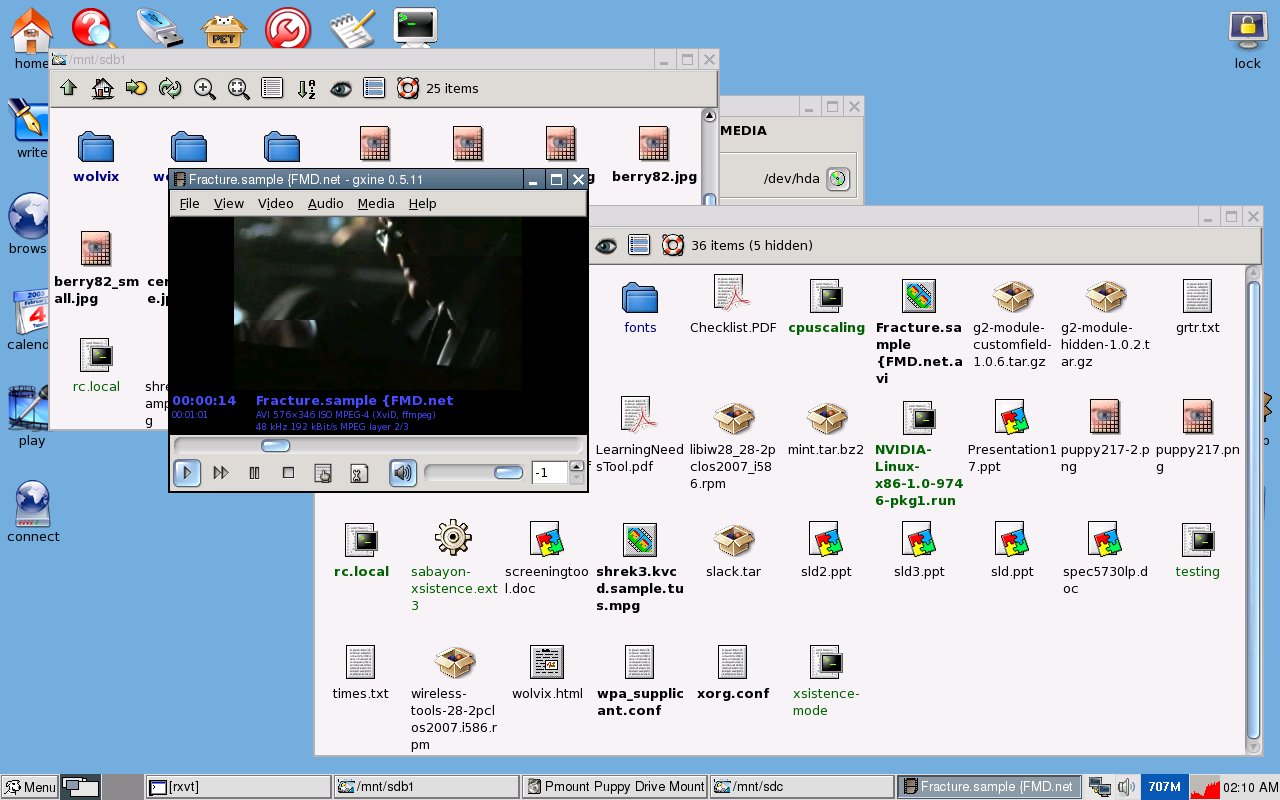Image resolution: width=1280 pixels, height=800 pixels.
Task: Select wolvix.html file icon
Action: [x=547, y=672]
